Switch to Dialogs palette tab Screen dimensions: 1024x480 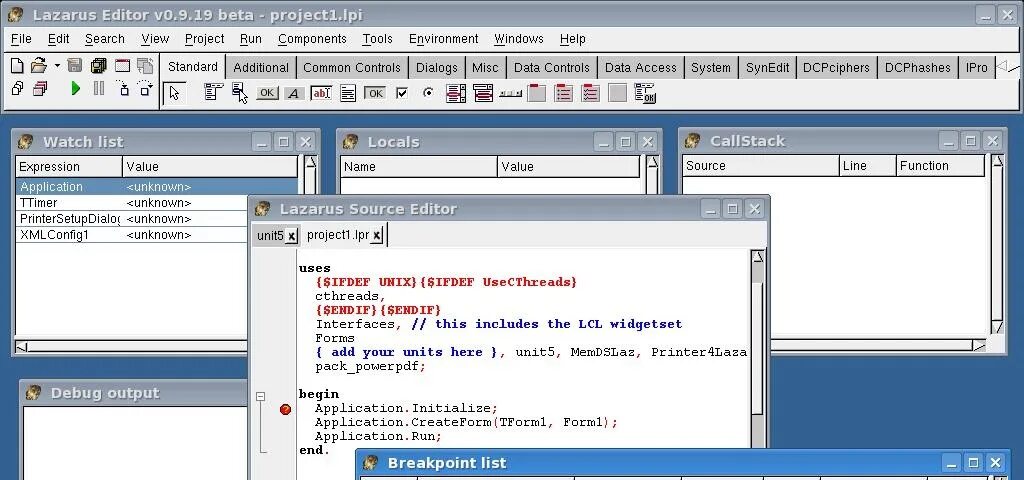(436, 67)
